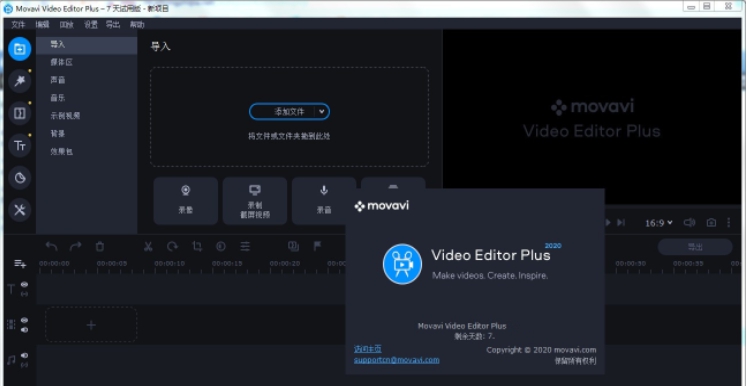Open the Filters magic wand tab
Viewport: 747px width, 386px height.
(20, 81)
